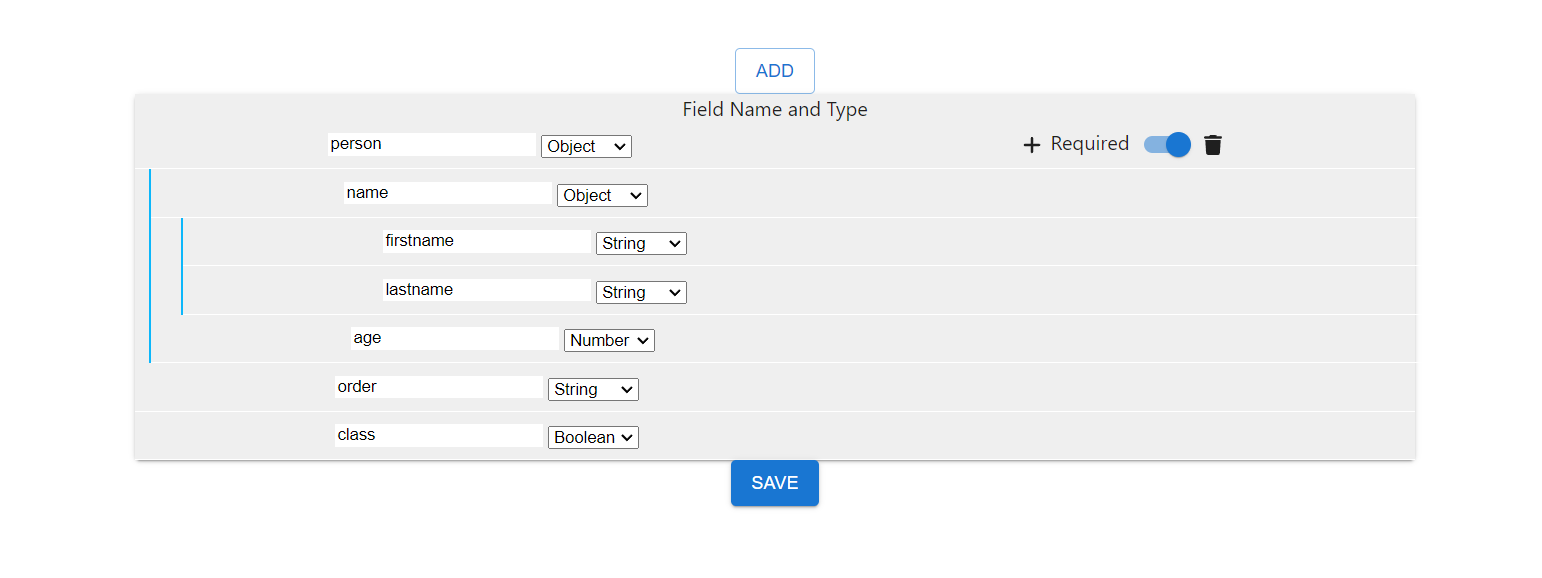This screenshot has width=1542, height=578.
Task: Click into the lastname text field
Action: click(x=487, y=290)
